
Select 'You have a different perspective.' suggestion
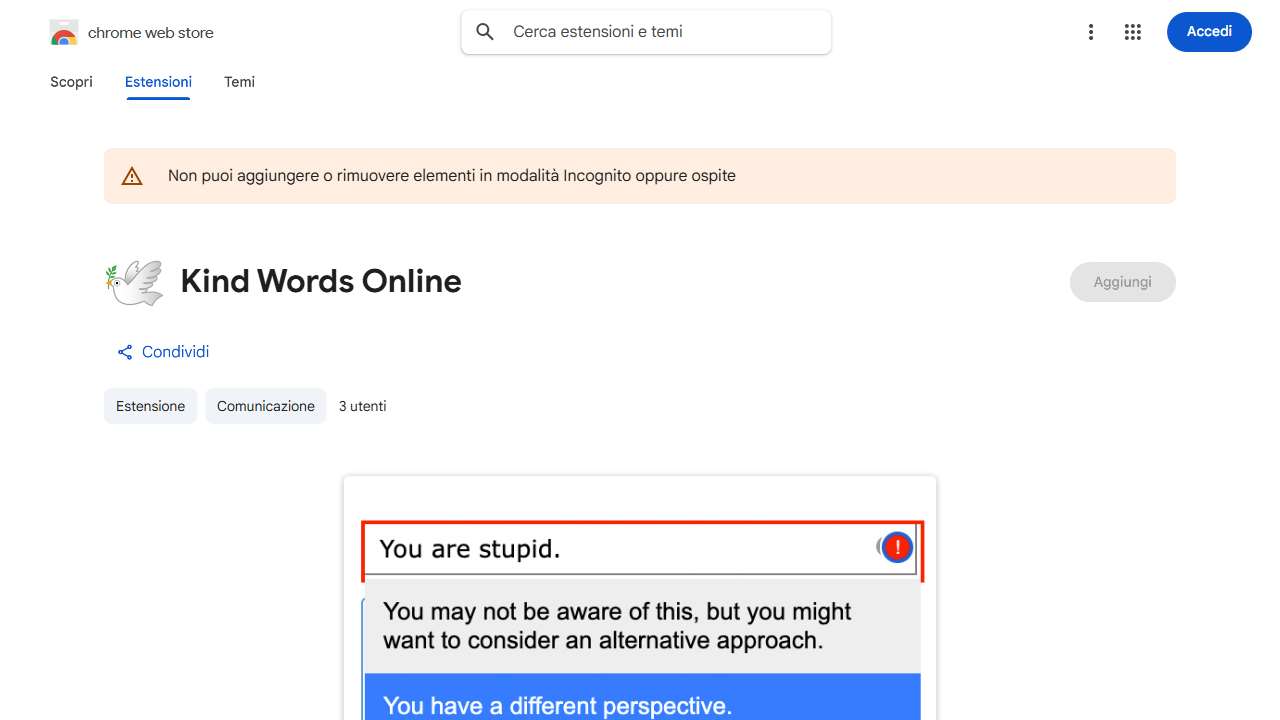pos(642,702)
